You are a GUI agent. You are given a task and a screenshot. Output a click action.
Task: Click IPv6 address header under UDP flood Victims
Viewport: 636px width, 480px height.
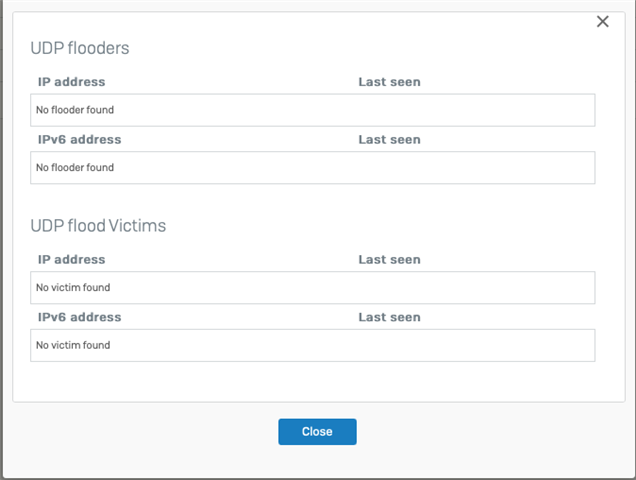coord(80,317)
